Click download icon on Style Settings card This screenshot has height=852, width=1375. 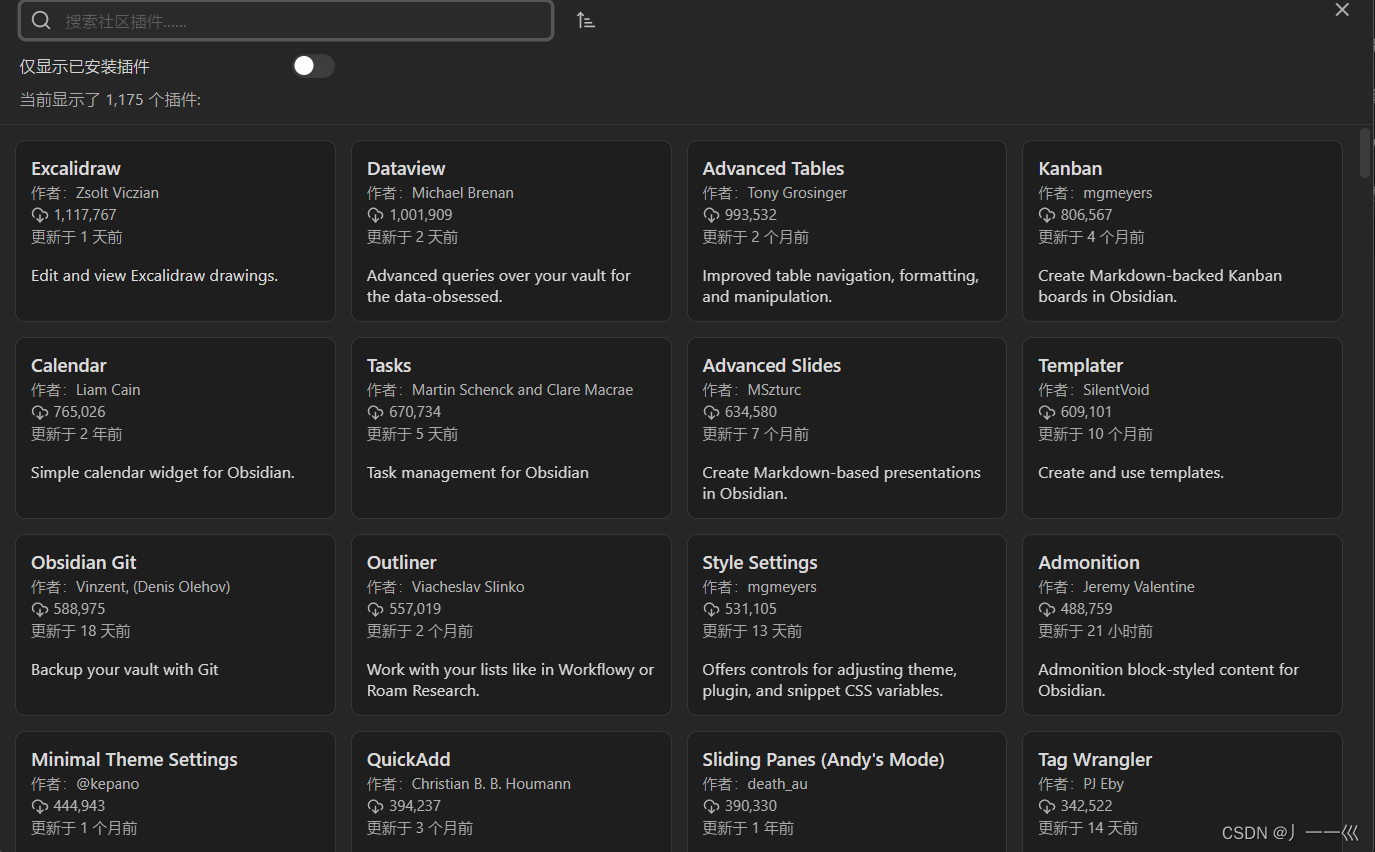pos(712,609)
